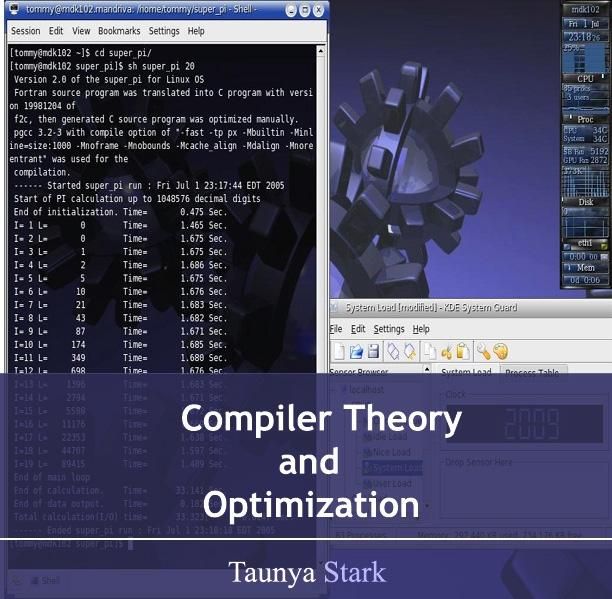612x599 pixels.
Task: Click the eth1 network label in the monitor
Action: (x=585, y=243)
